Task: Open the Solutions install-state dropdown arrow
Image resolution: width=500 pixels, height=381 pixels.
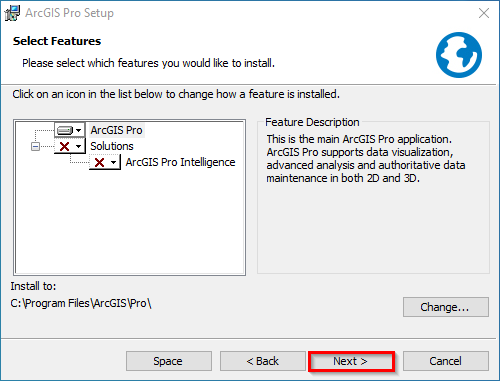Action: [x=79, y=146]
